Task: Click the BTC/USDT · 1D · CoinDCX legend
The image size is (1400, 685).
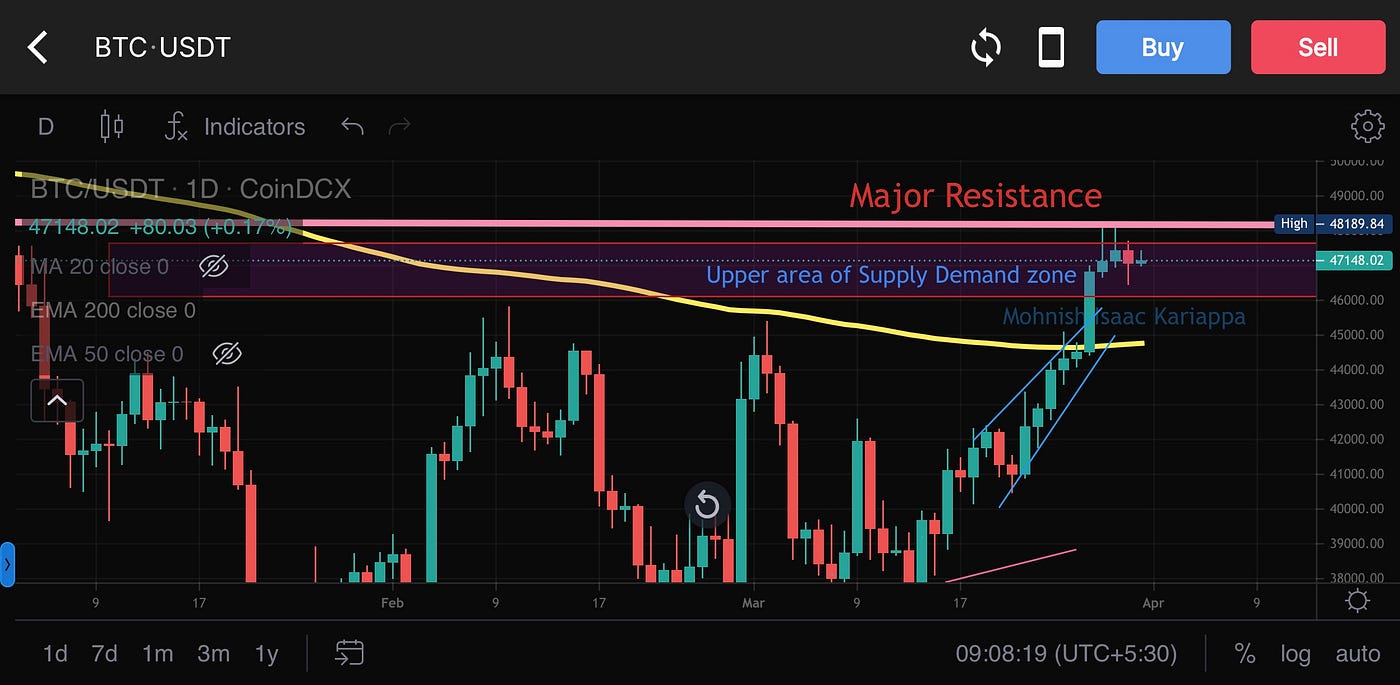Action: (x=191, y=189)
